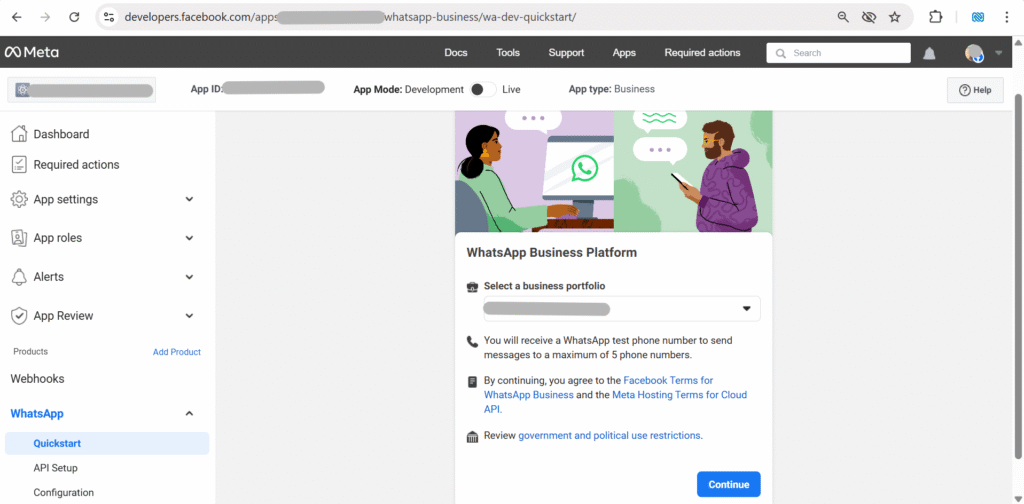Open Chrome three-dot menu
The image size is (1024, 504).
pyautogui.click(x=1007, y=17)
